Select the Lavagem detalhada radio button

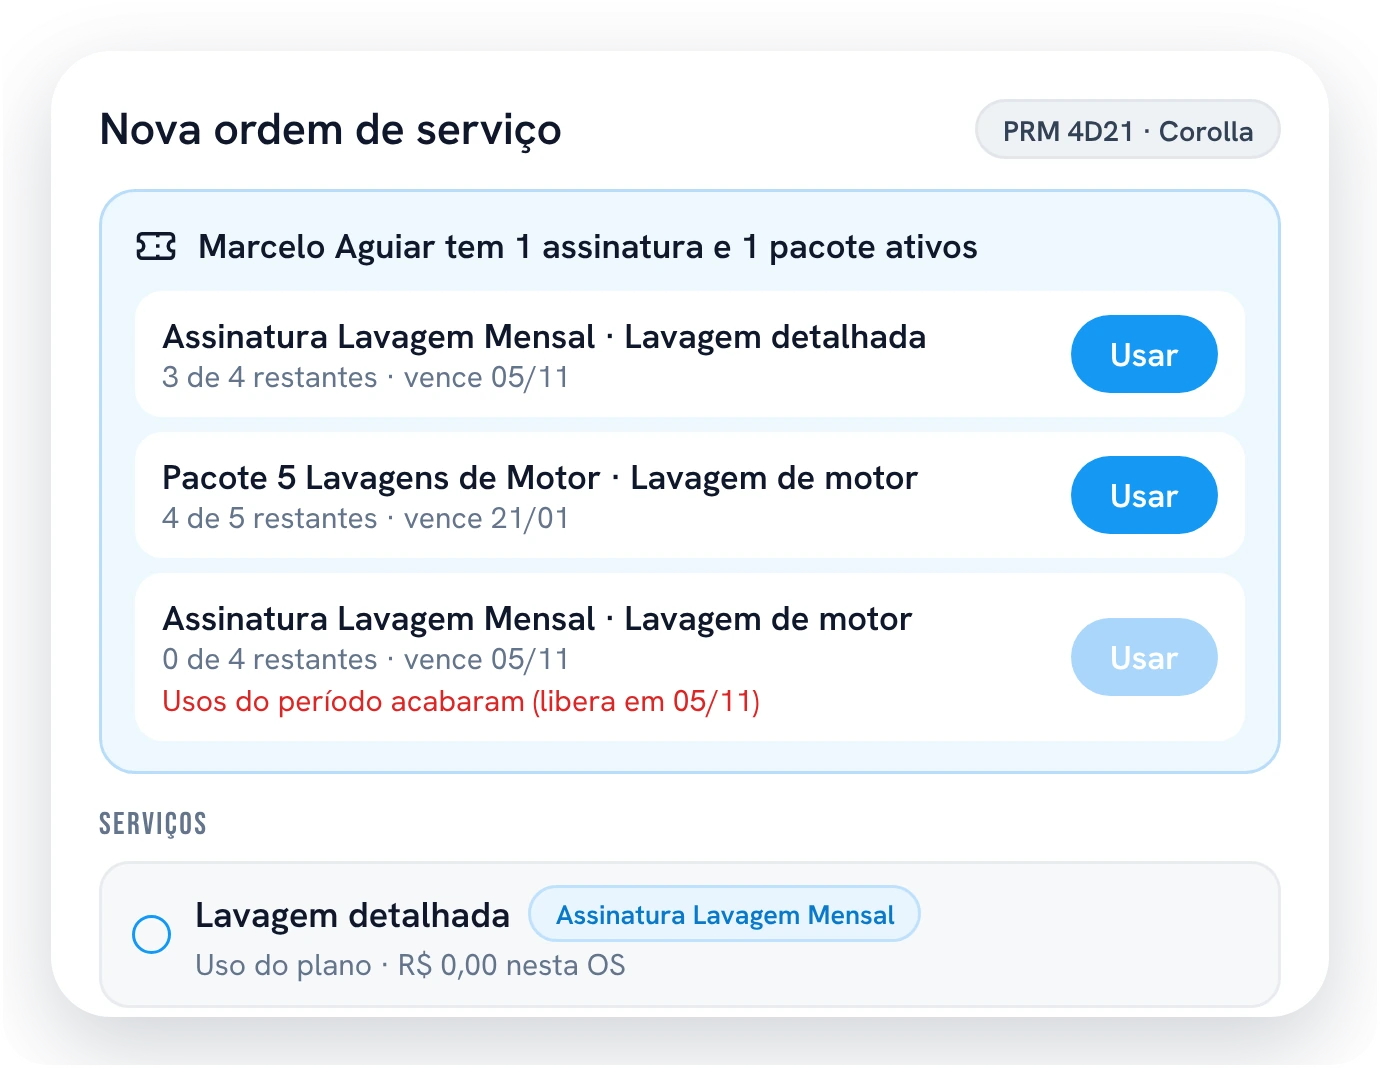point(152,935)
